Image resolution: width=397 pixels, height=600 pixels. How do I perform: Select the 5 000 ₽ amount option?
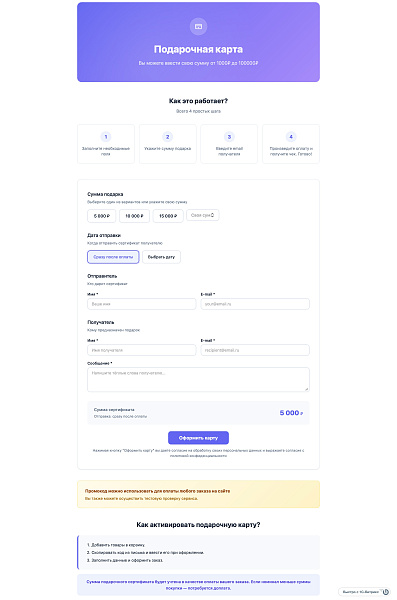[x=101, y=216]
